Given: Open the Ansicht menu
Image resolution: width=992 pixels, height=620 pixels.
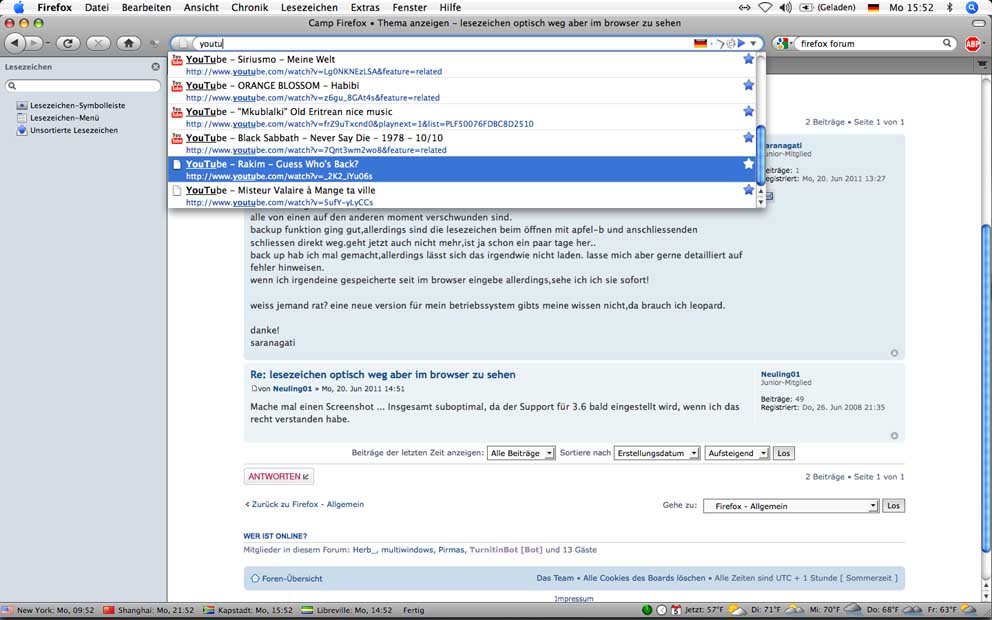Looking at the screenshot, I should (201, 8).
